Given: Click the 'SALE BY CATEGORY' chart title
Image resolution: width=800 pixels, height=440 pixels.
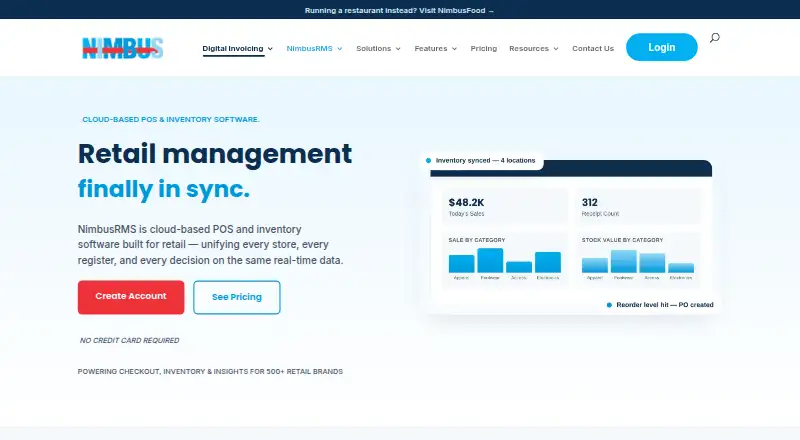Looking at the screenshot, I should [x=477, y=240].
